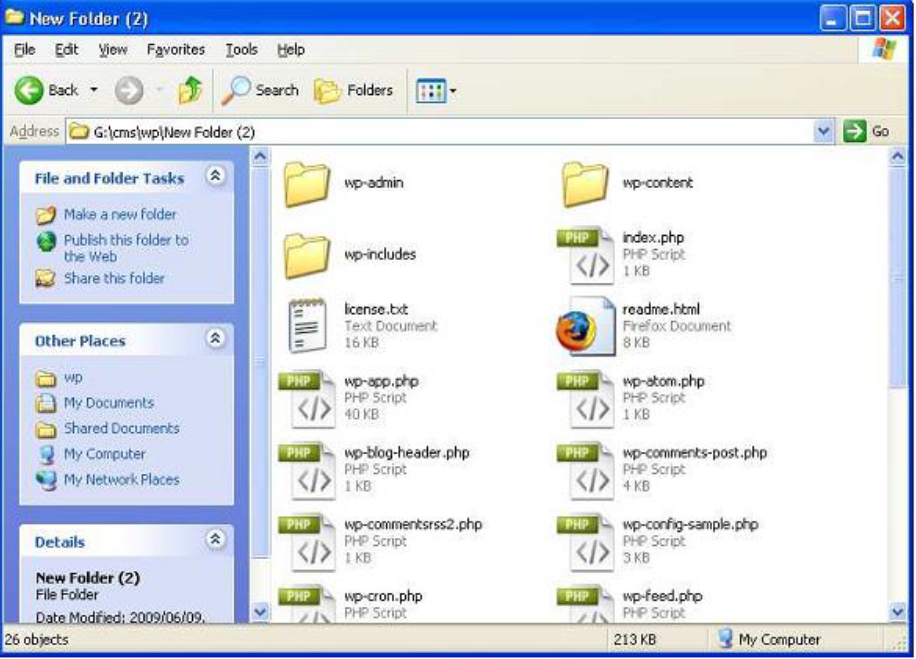Select the wp-config-sample.php file icon

(x=585, y=543)
